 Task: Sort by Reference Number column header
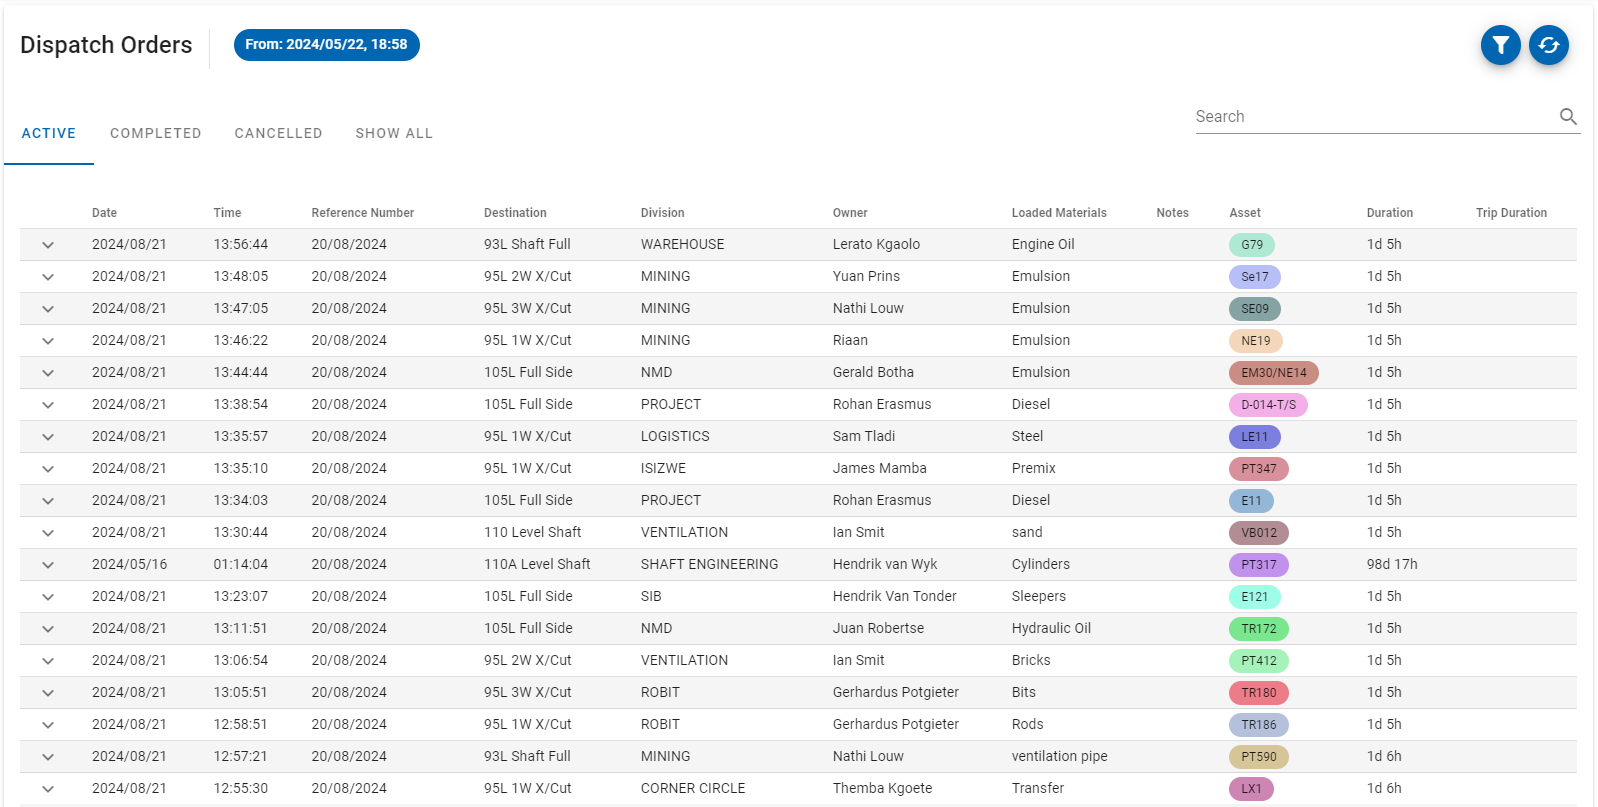[x=362, y=213]
